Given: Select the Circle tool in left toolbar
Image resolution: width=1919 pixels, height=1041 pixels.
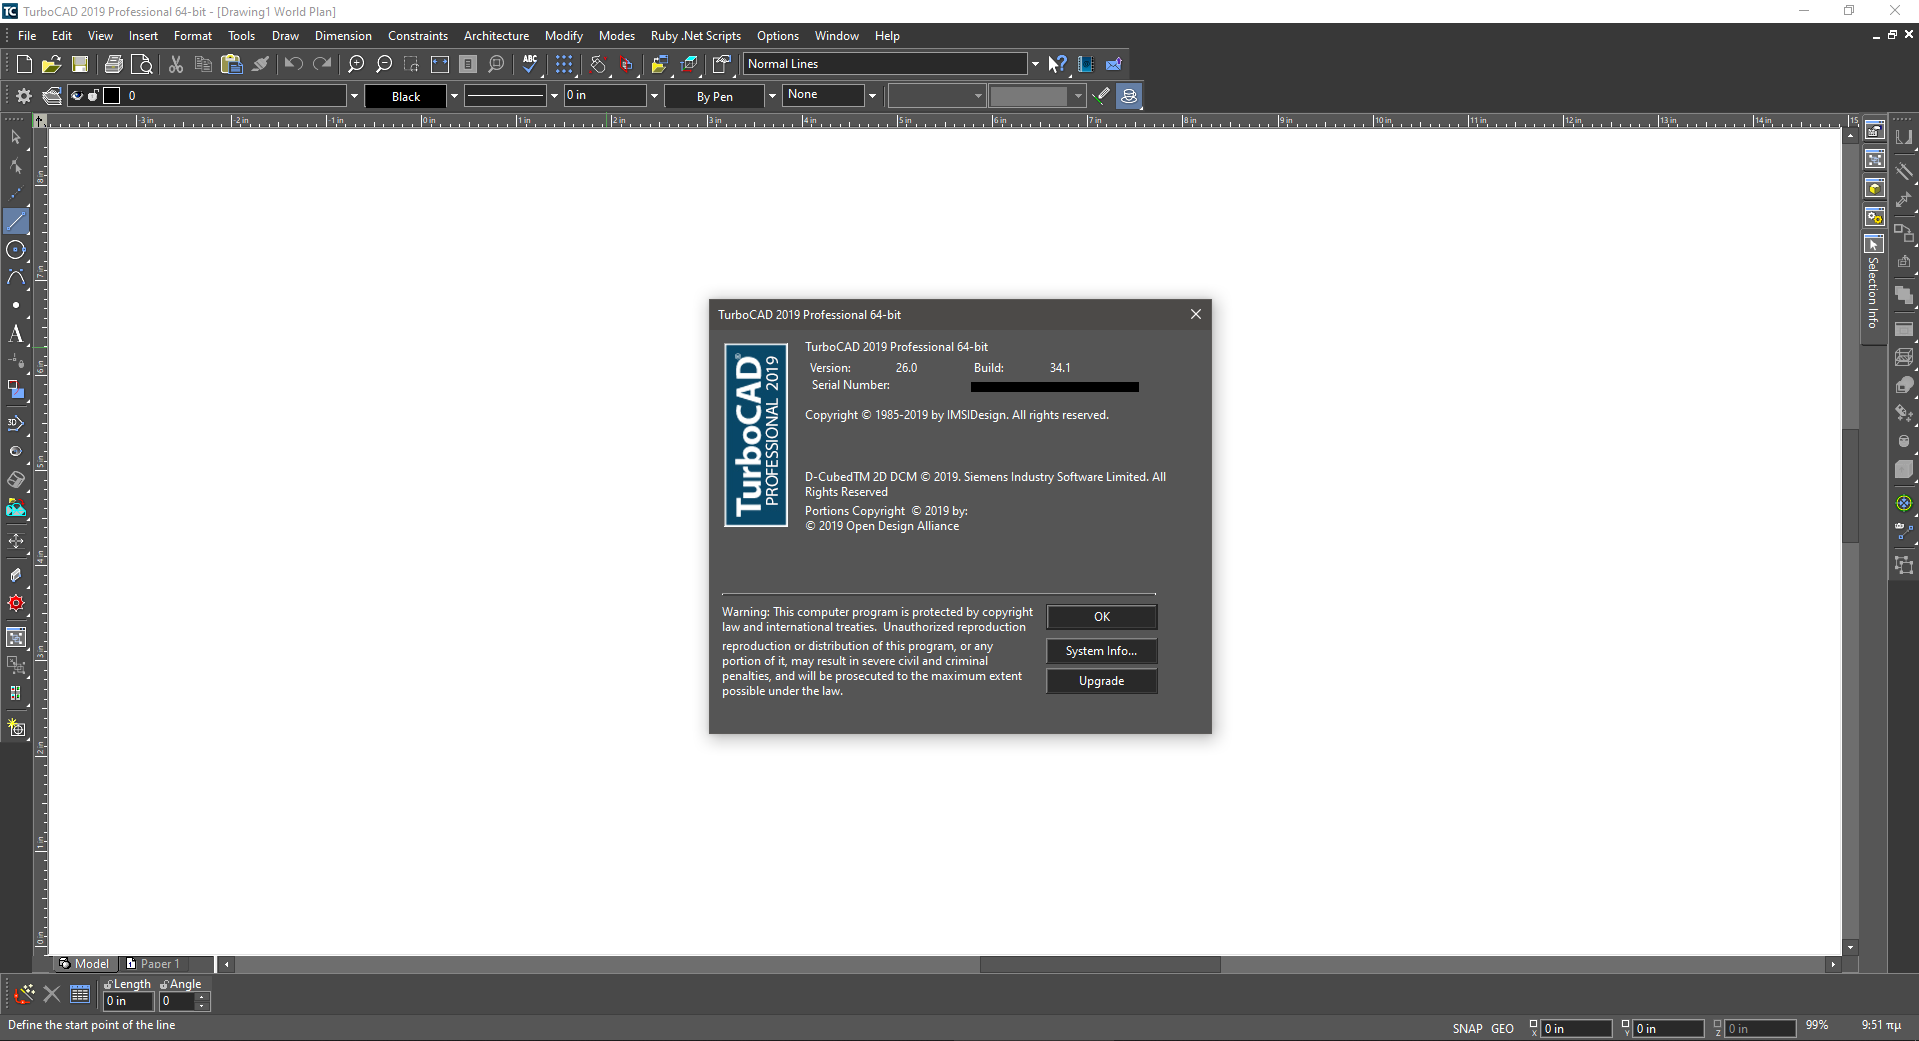Looking at the screenshot, I should 16,249.
